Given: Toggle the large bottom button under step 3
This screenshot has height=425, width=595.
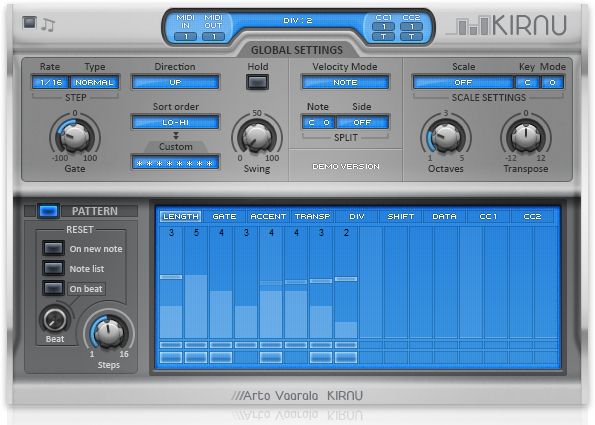Looking at the screenshot, I should 221,357.
